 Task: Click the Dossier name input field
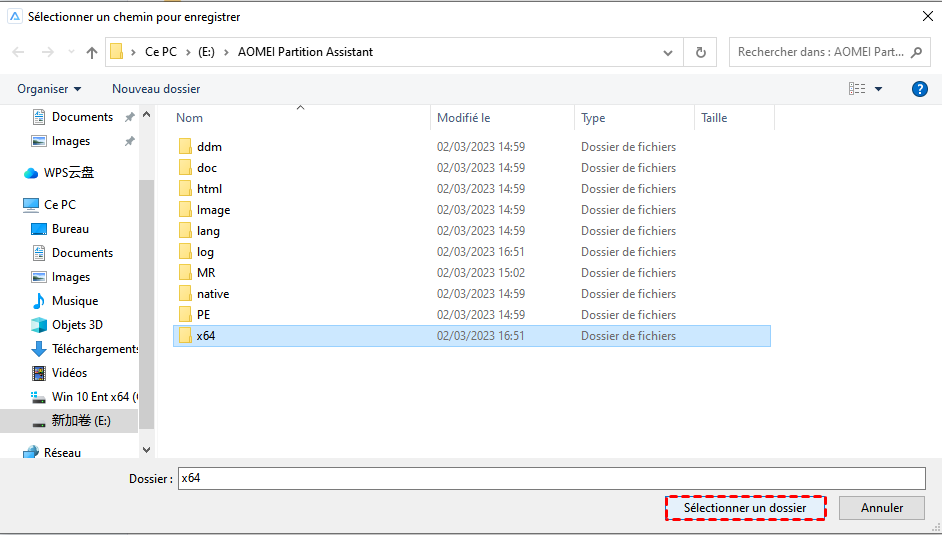[551, 478]
